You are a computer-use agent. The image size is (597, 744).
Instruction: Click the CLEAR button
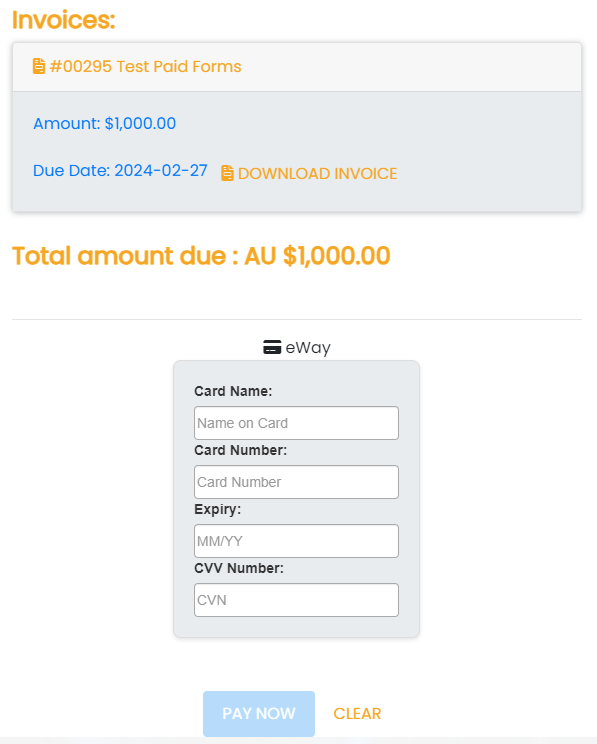point(357,714)
